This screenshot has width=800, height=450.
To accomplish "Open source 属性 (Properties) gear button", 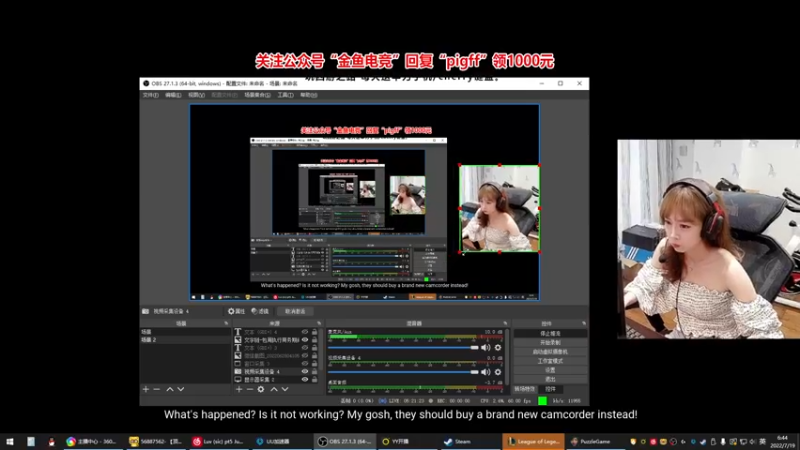I will tap(236, 311).
